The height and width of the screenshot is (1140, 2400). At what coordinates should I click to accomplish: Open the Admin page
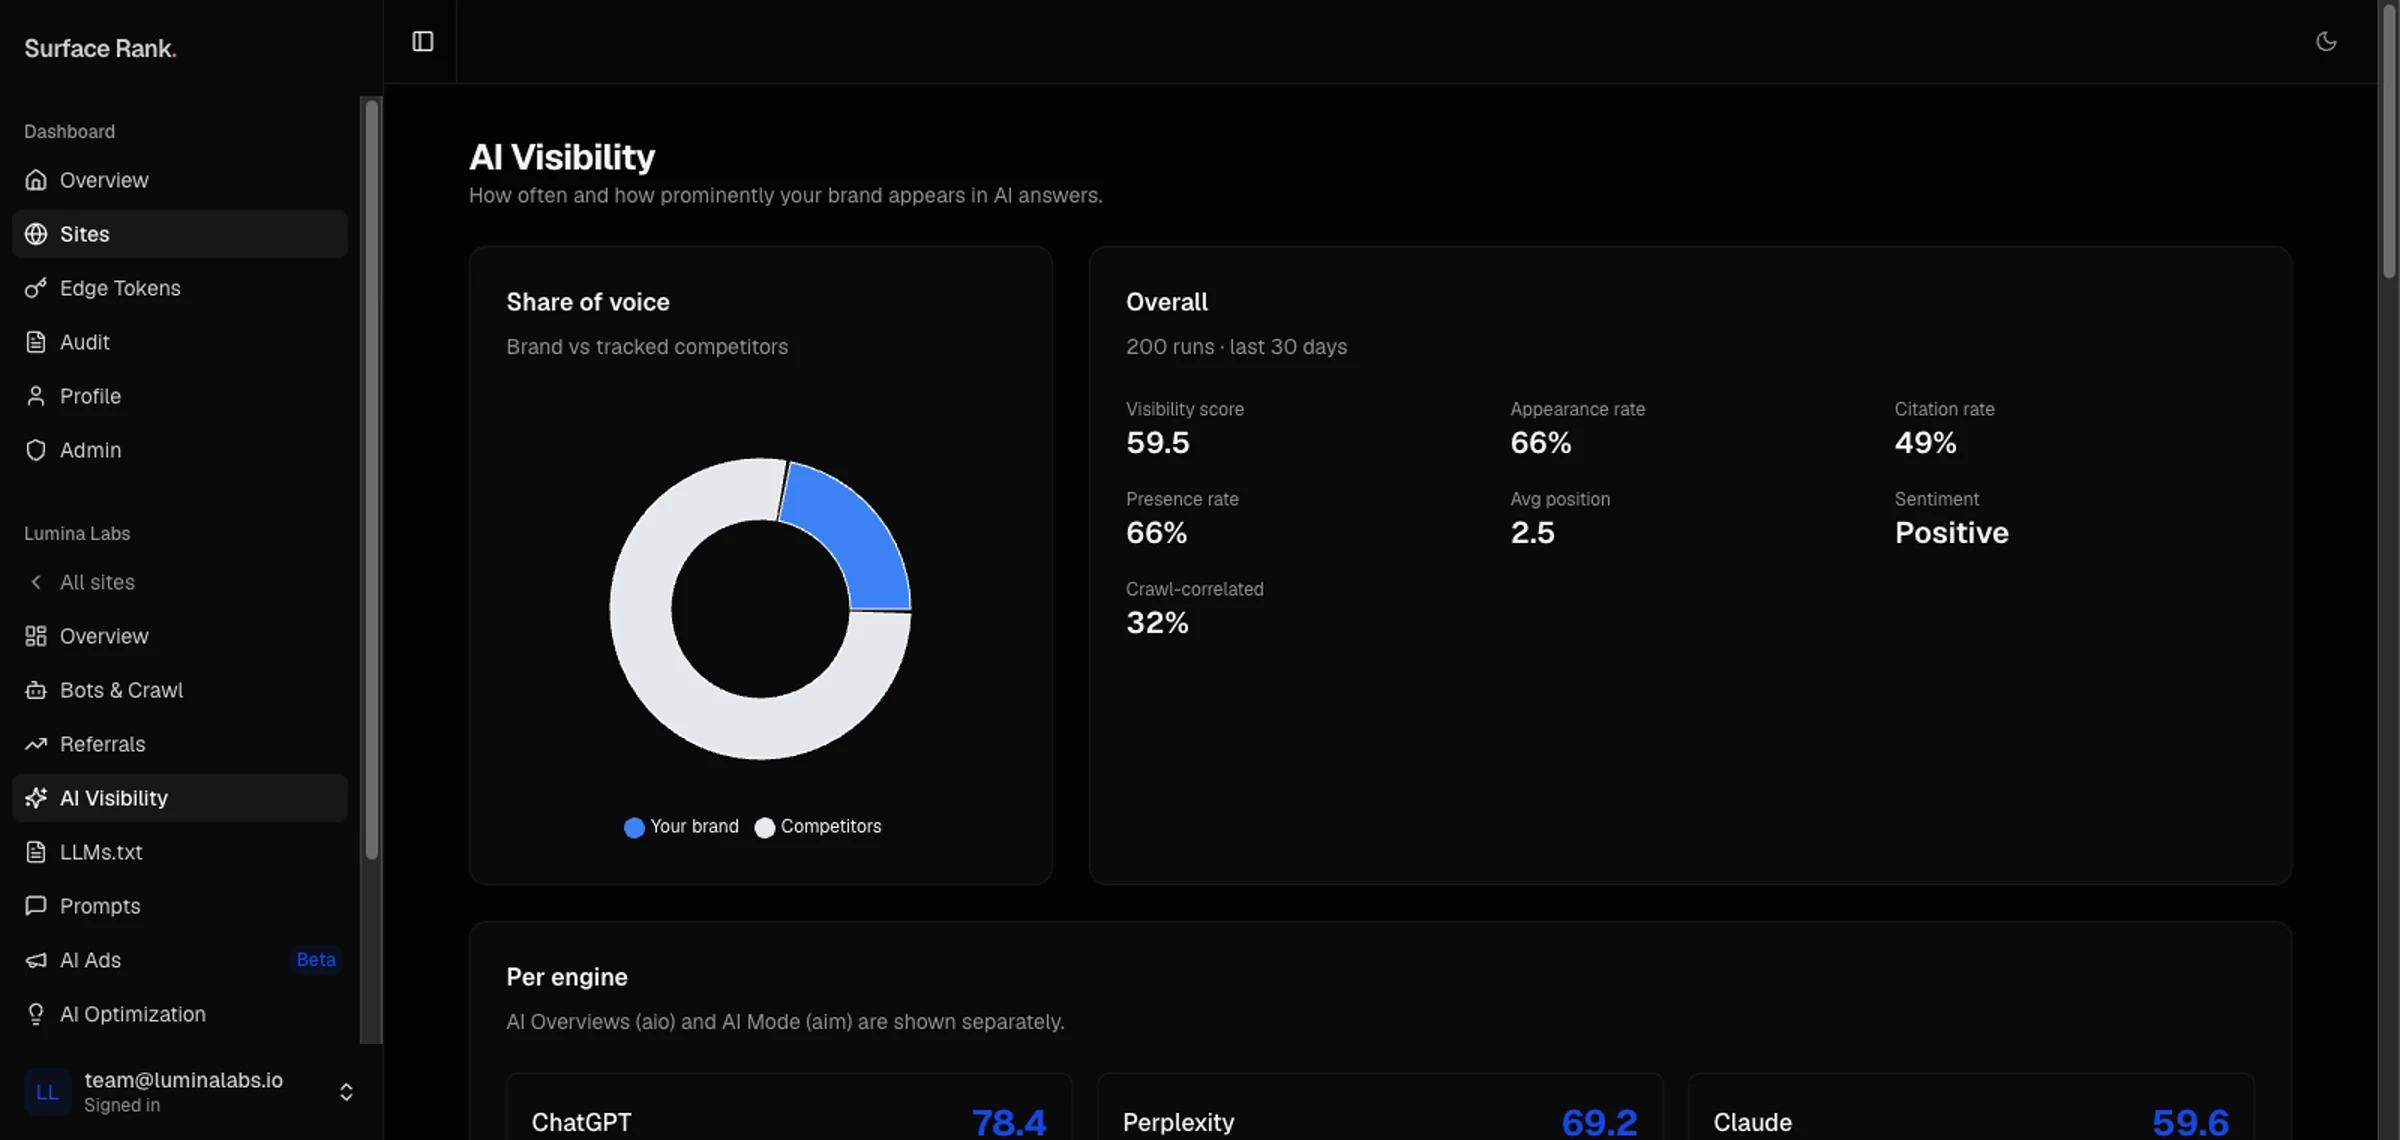tap(180, 450)
